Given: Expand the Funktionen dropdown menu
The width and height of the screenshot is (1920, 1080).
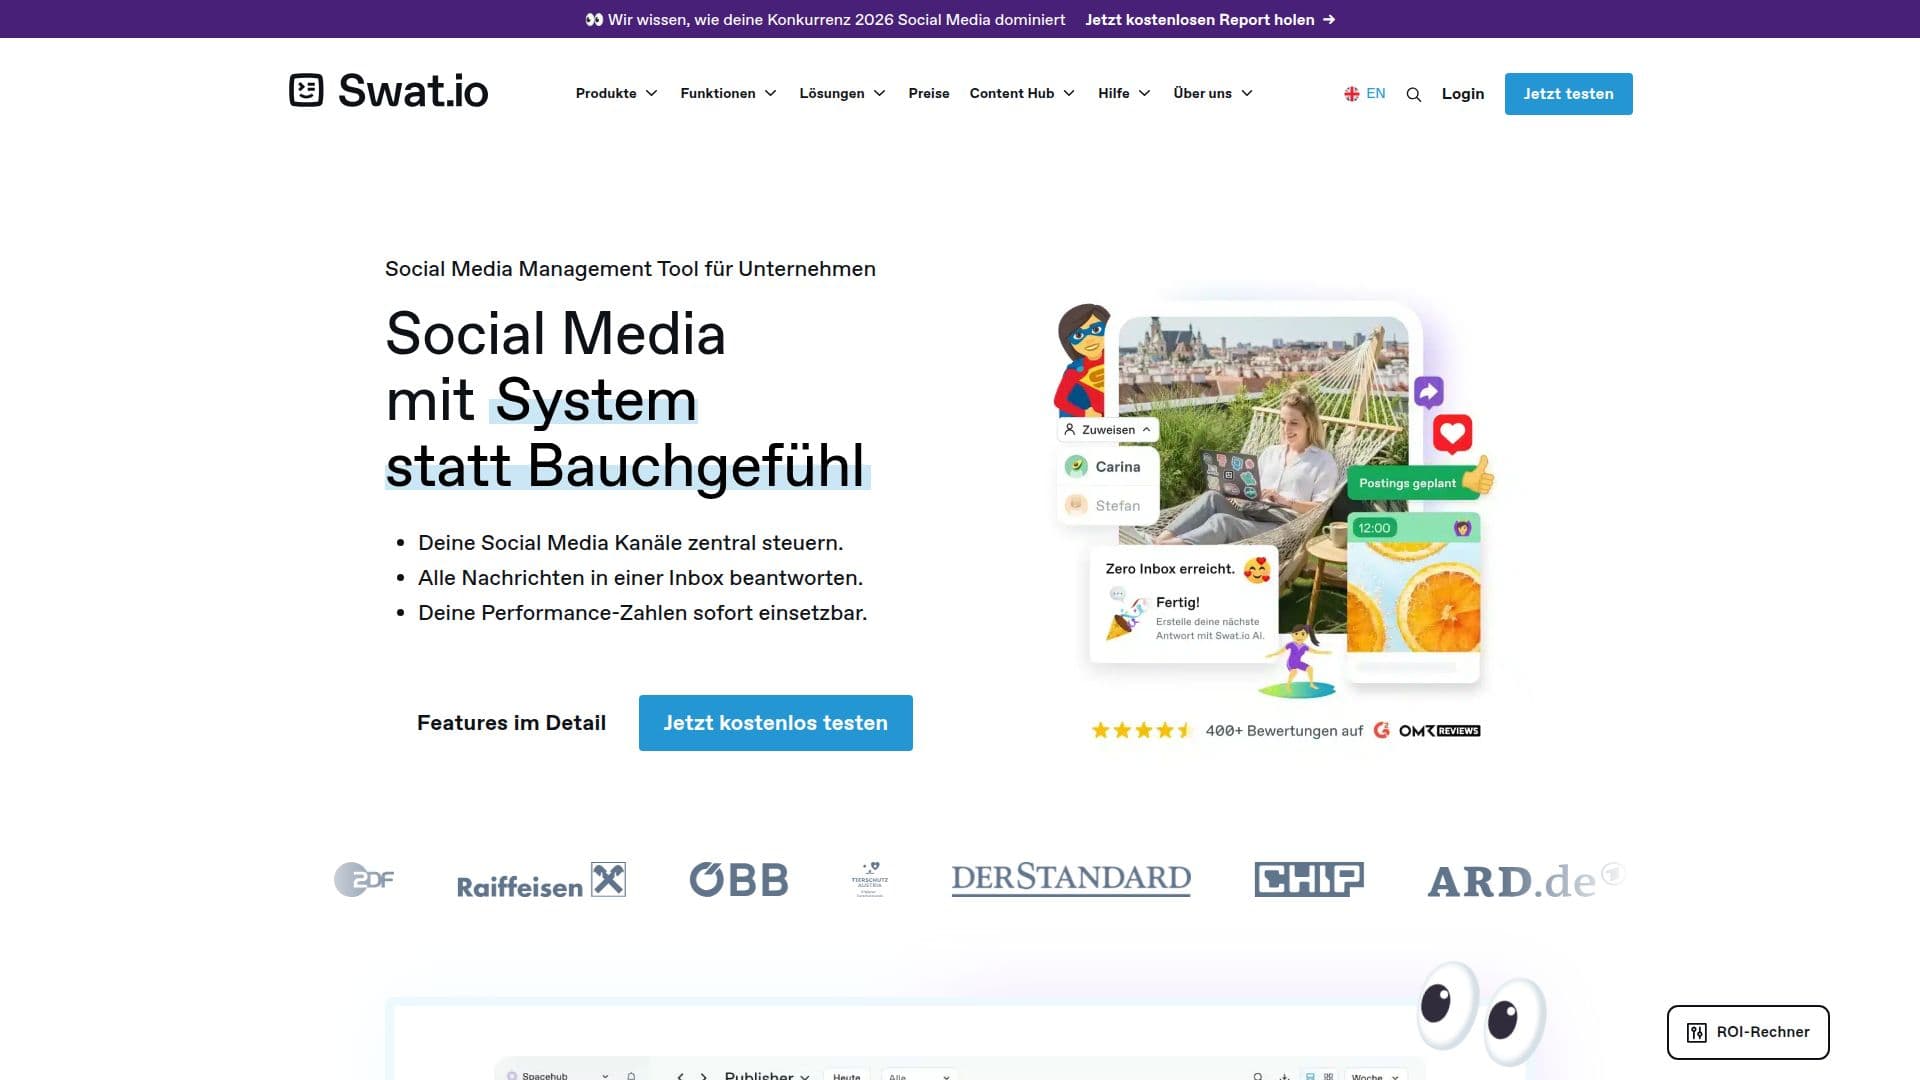Looking at the screenshot, I should pos(728,93).
